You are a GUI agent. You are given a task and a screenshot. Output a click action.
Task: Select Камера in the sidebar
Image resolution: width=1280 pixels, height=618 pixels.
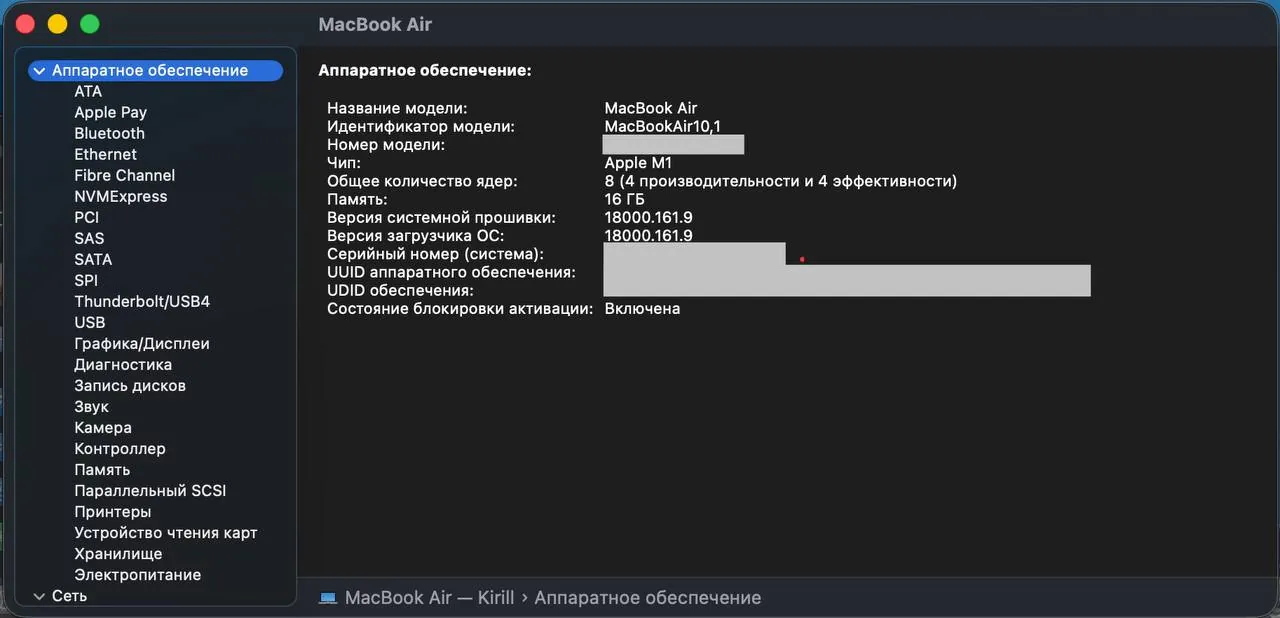coord(103,427)
